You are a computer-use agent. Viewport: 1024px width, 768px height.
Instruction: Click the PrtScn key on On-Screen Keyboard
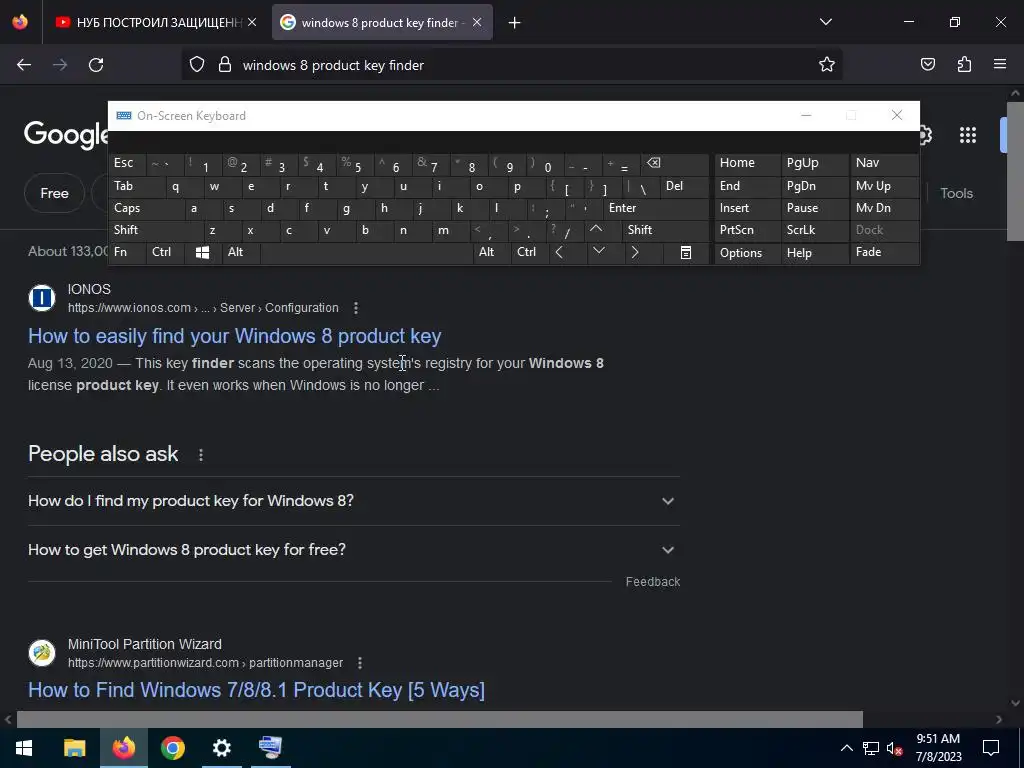[x=747, y=230]
